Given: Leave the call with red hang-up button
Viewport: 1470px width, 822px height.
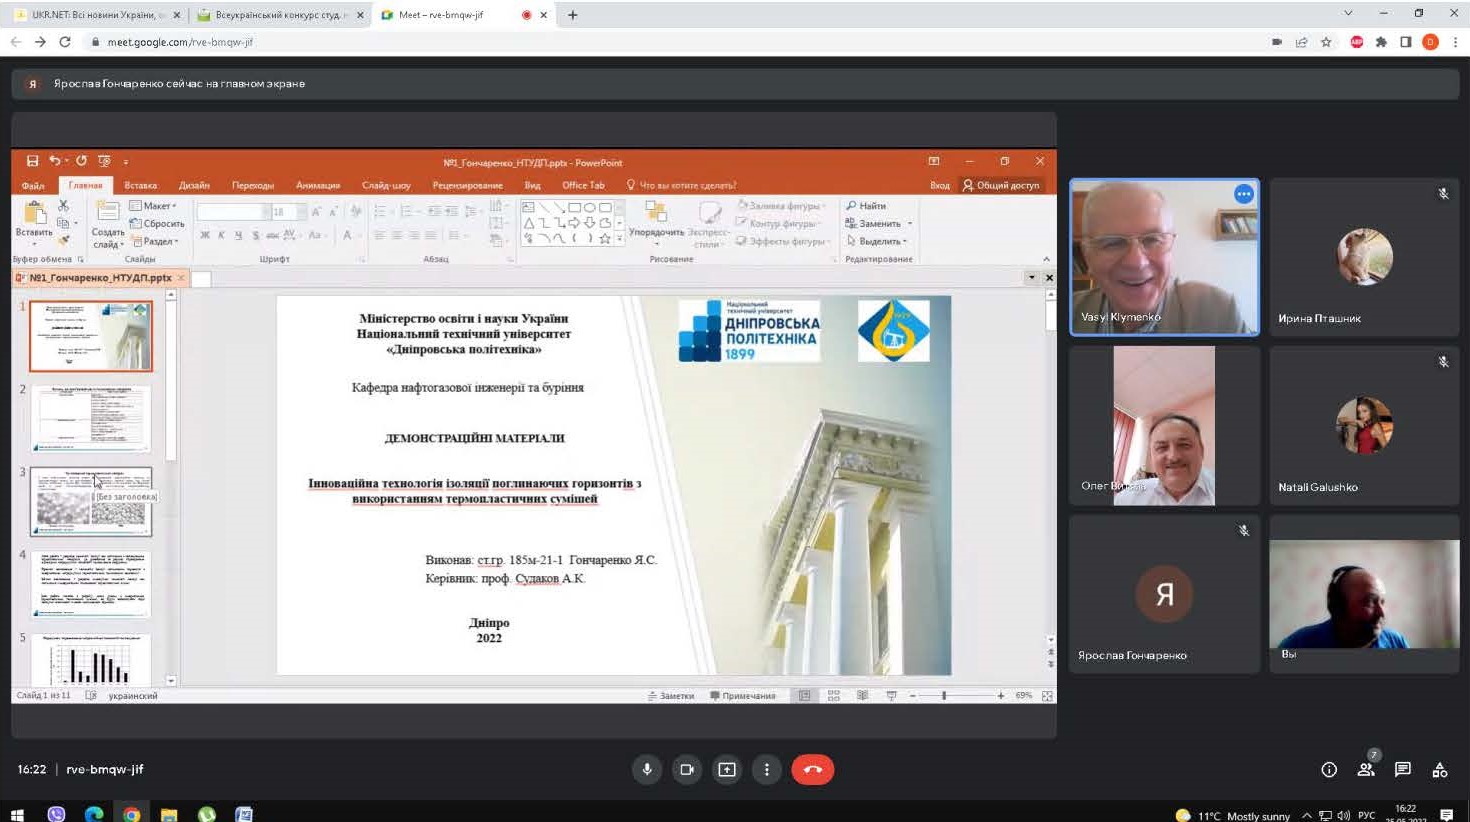Looking at the screenshot, I should pos(812,769).
